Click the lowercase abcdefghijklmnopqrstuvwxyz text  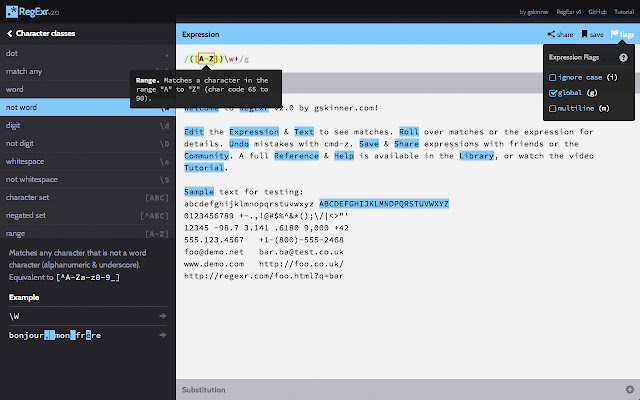click(249, 204)
